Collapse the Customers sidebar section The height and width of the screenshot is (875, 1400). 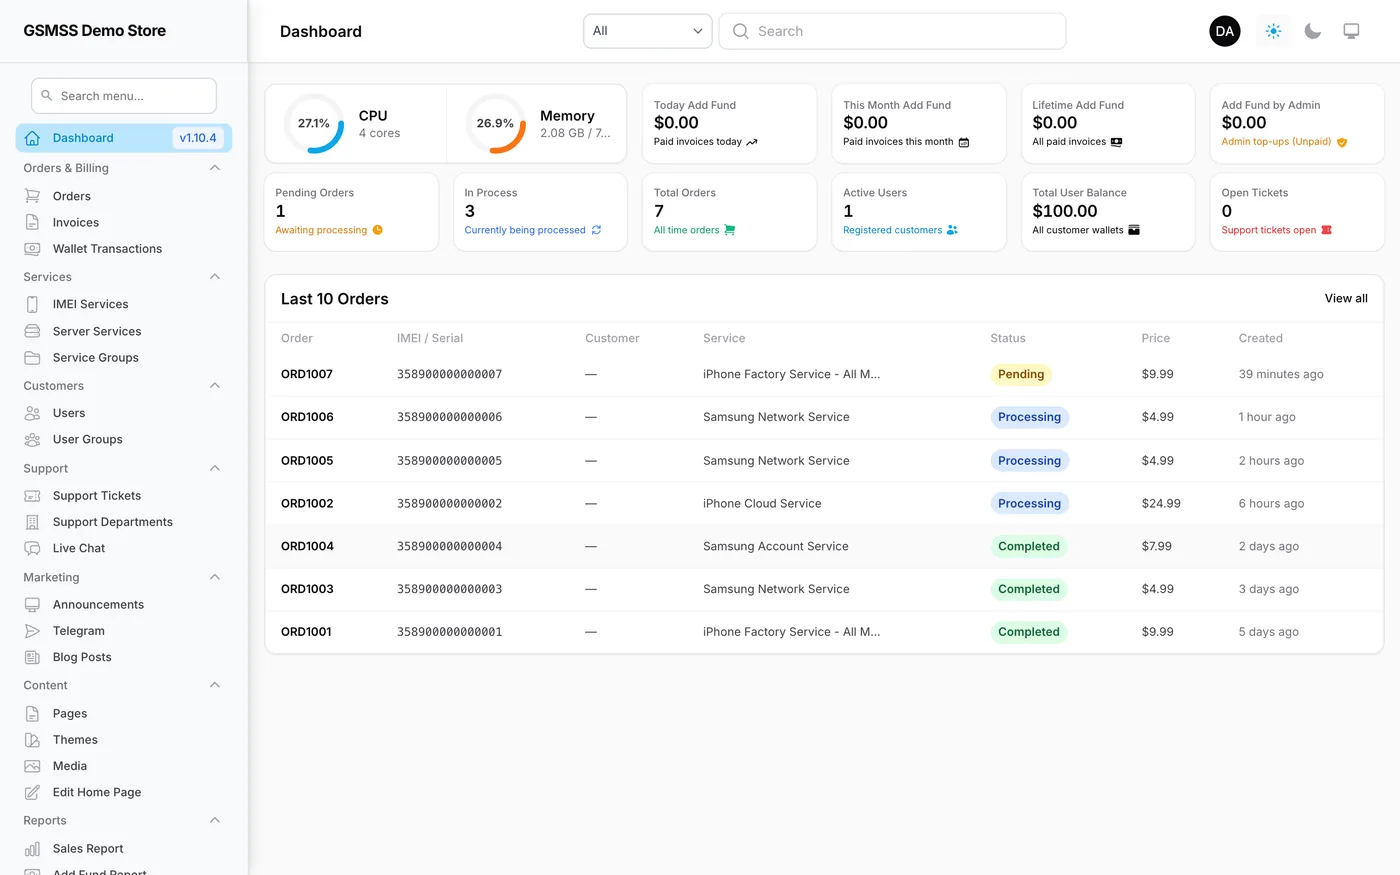215,386
